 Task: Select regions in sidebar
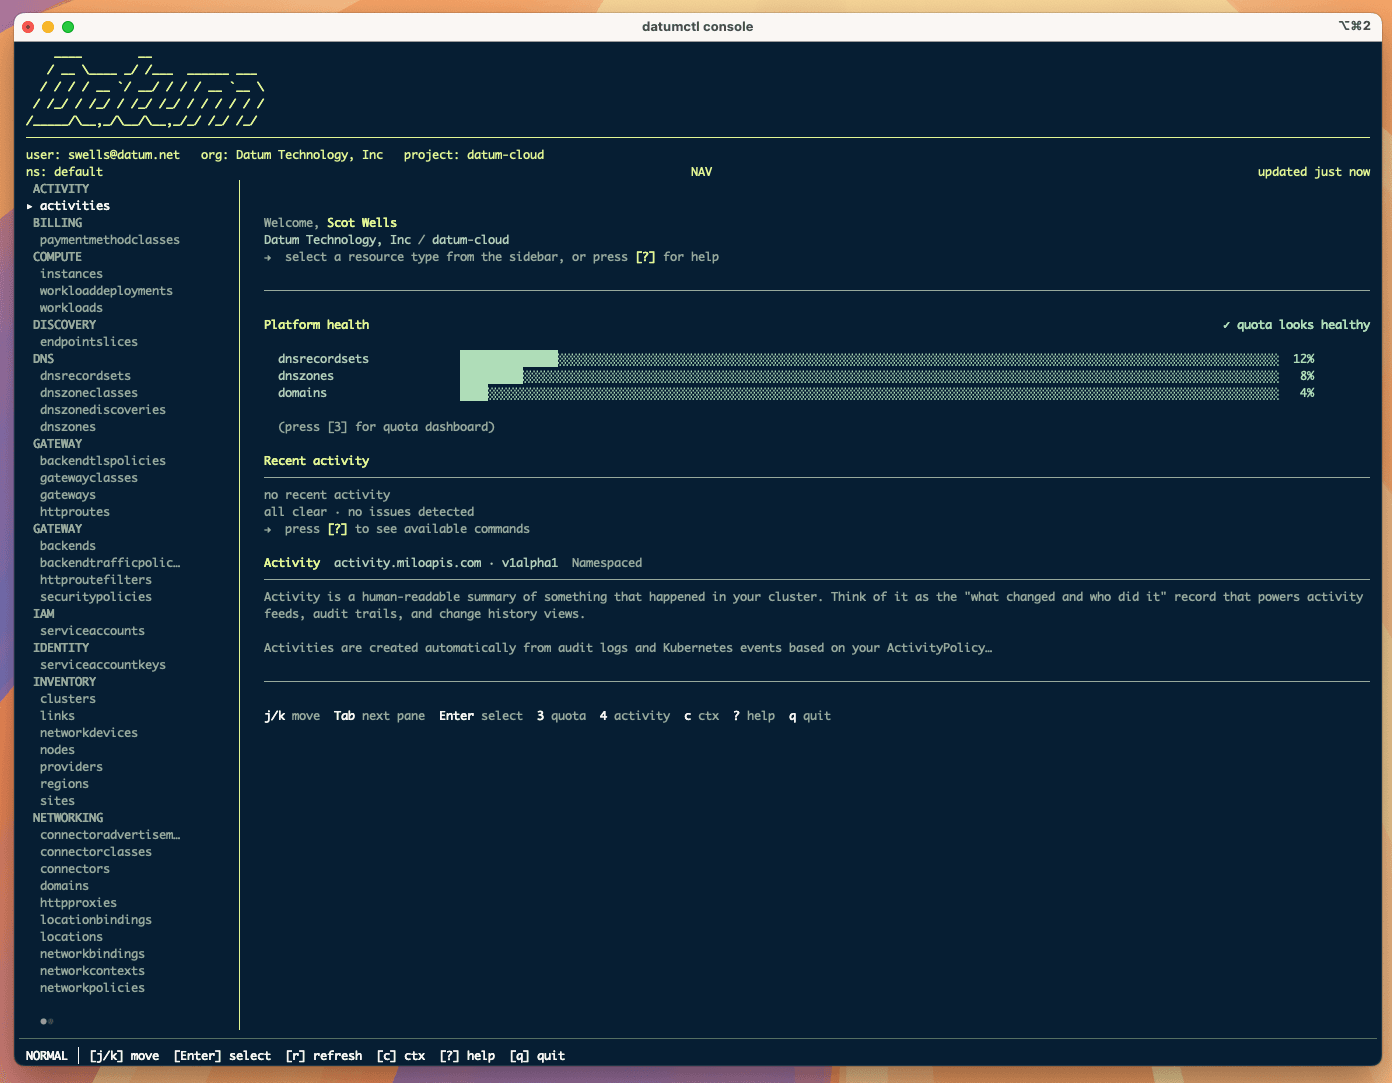point(64,784)
